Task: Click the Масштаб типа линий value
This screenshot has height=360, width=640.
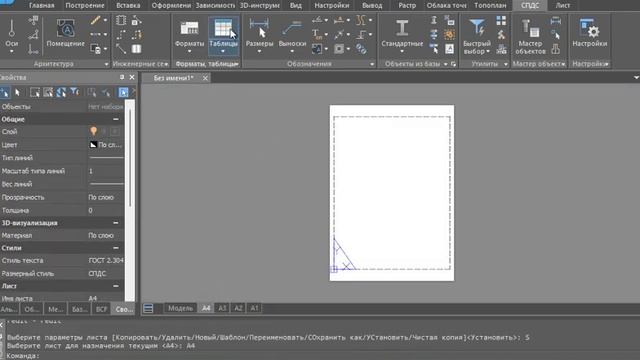Action: tap(106, 171)
